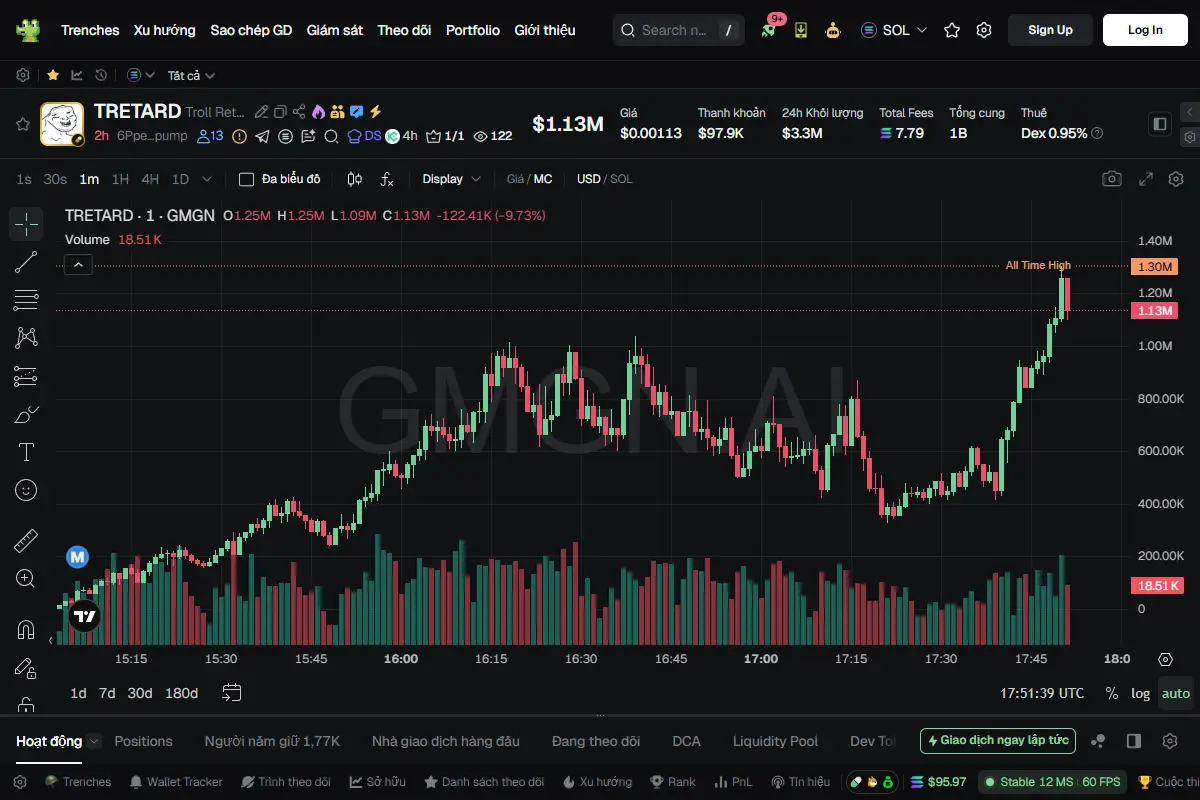Open the chain icon dropdown in watchlist bar
1200x800 pixels.
[141, 75]
